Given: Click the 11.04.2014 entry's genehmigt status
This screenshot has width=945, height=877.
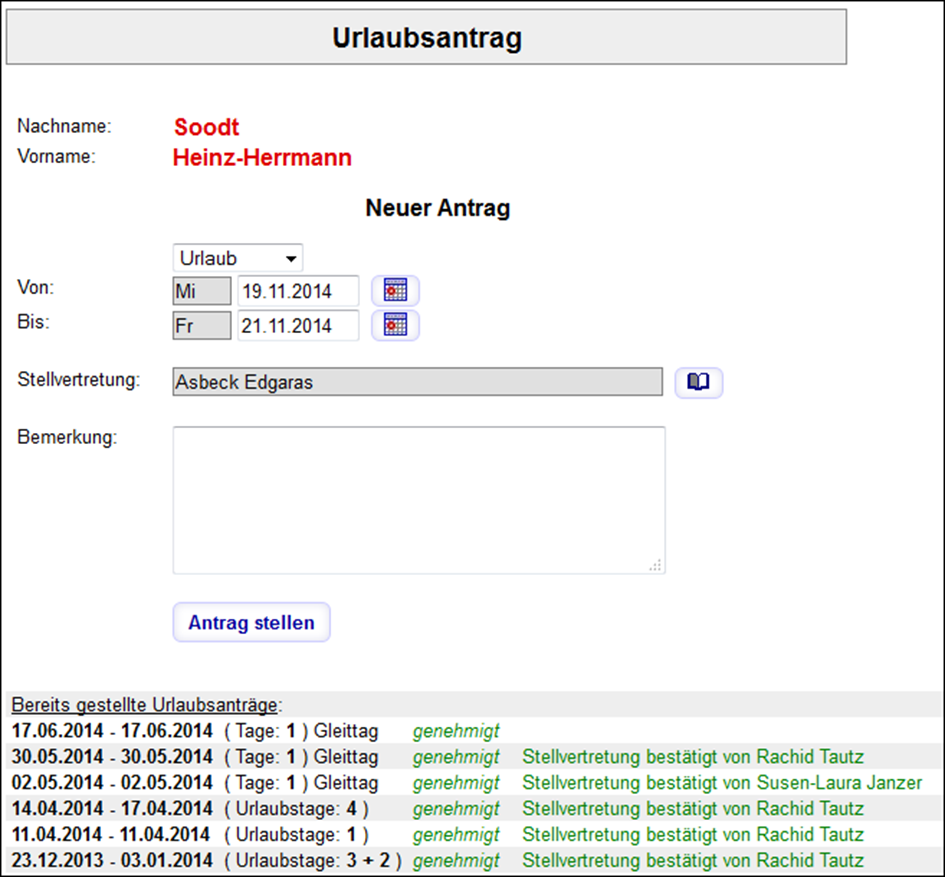Looking at the screenshot, I should 456,835.
